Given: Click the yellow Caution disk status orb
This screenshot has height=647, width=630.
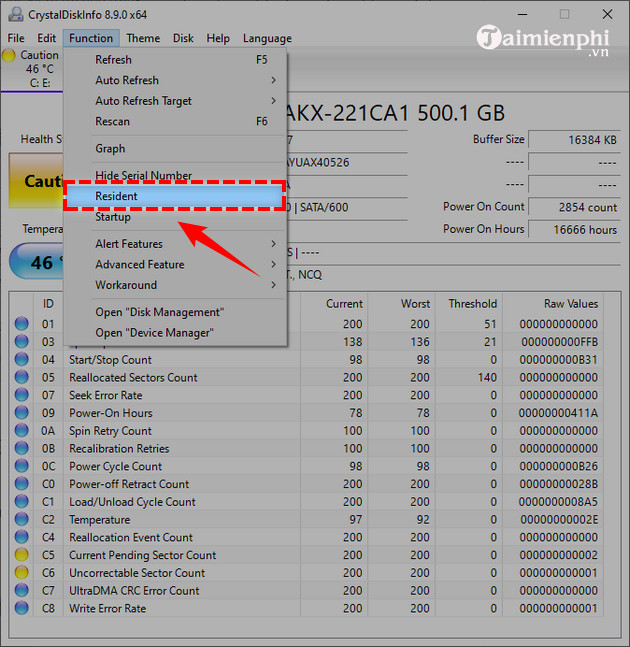Looking at the screenshot, I should [x=9, y=55].
